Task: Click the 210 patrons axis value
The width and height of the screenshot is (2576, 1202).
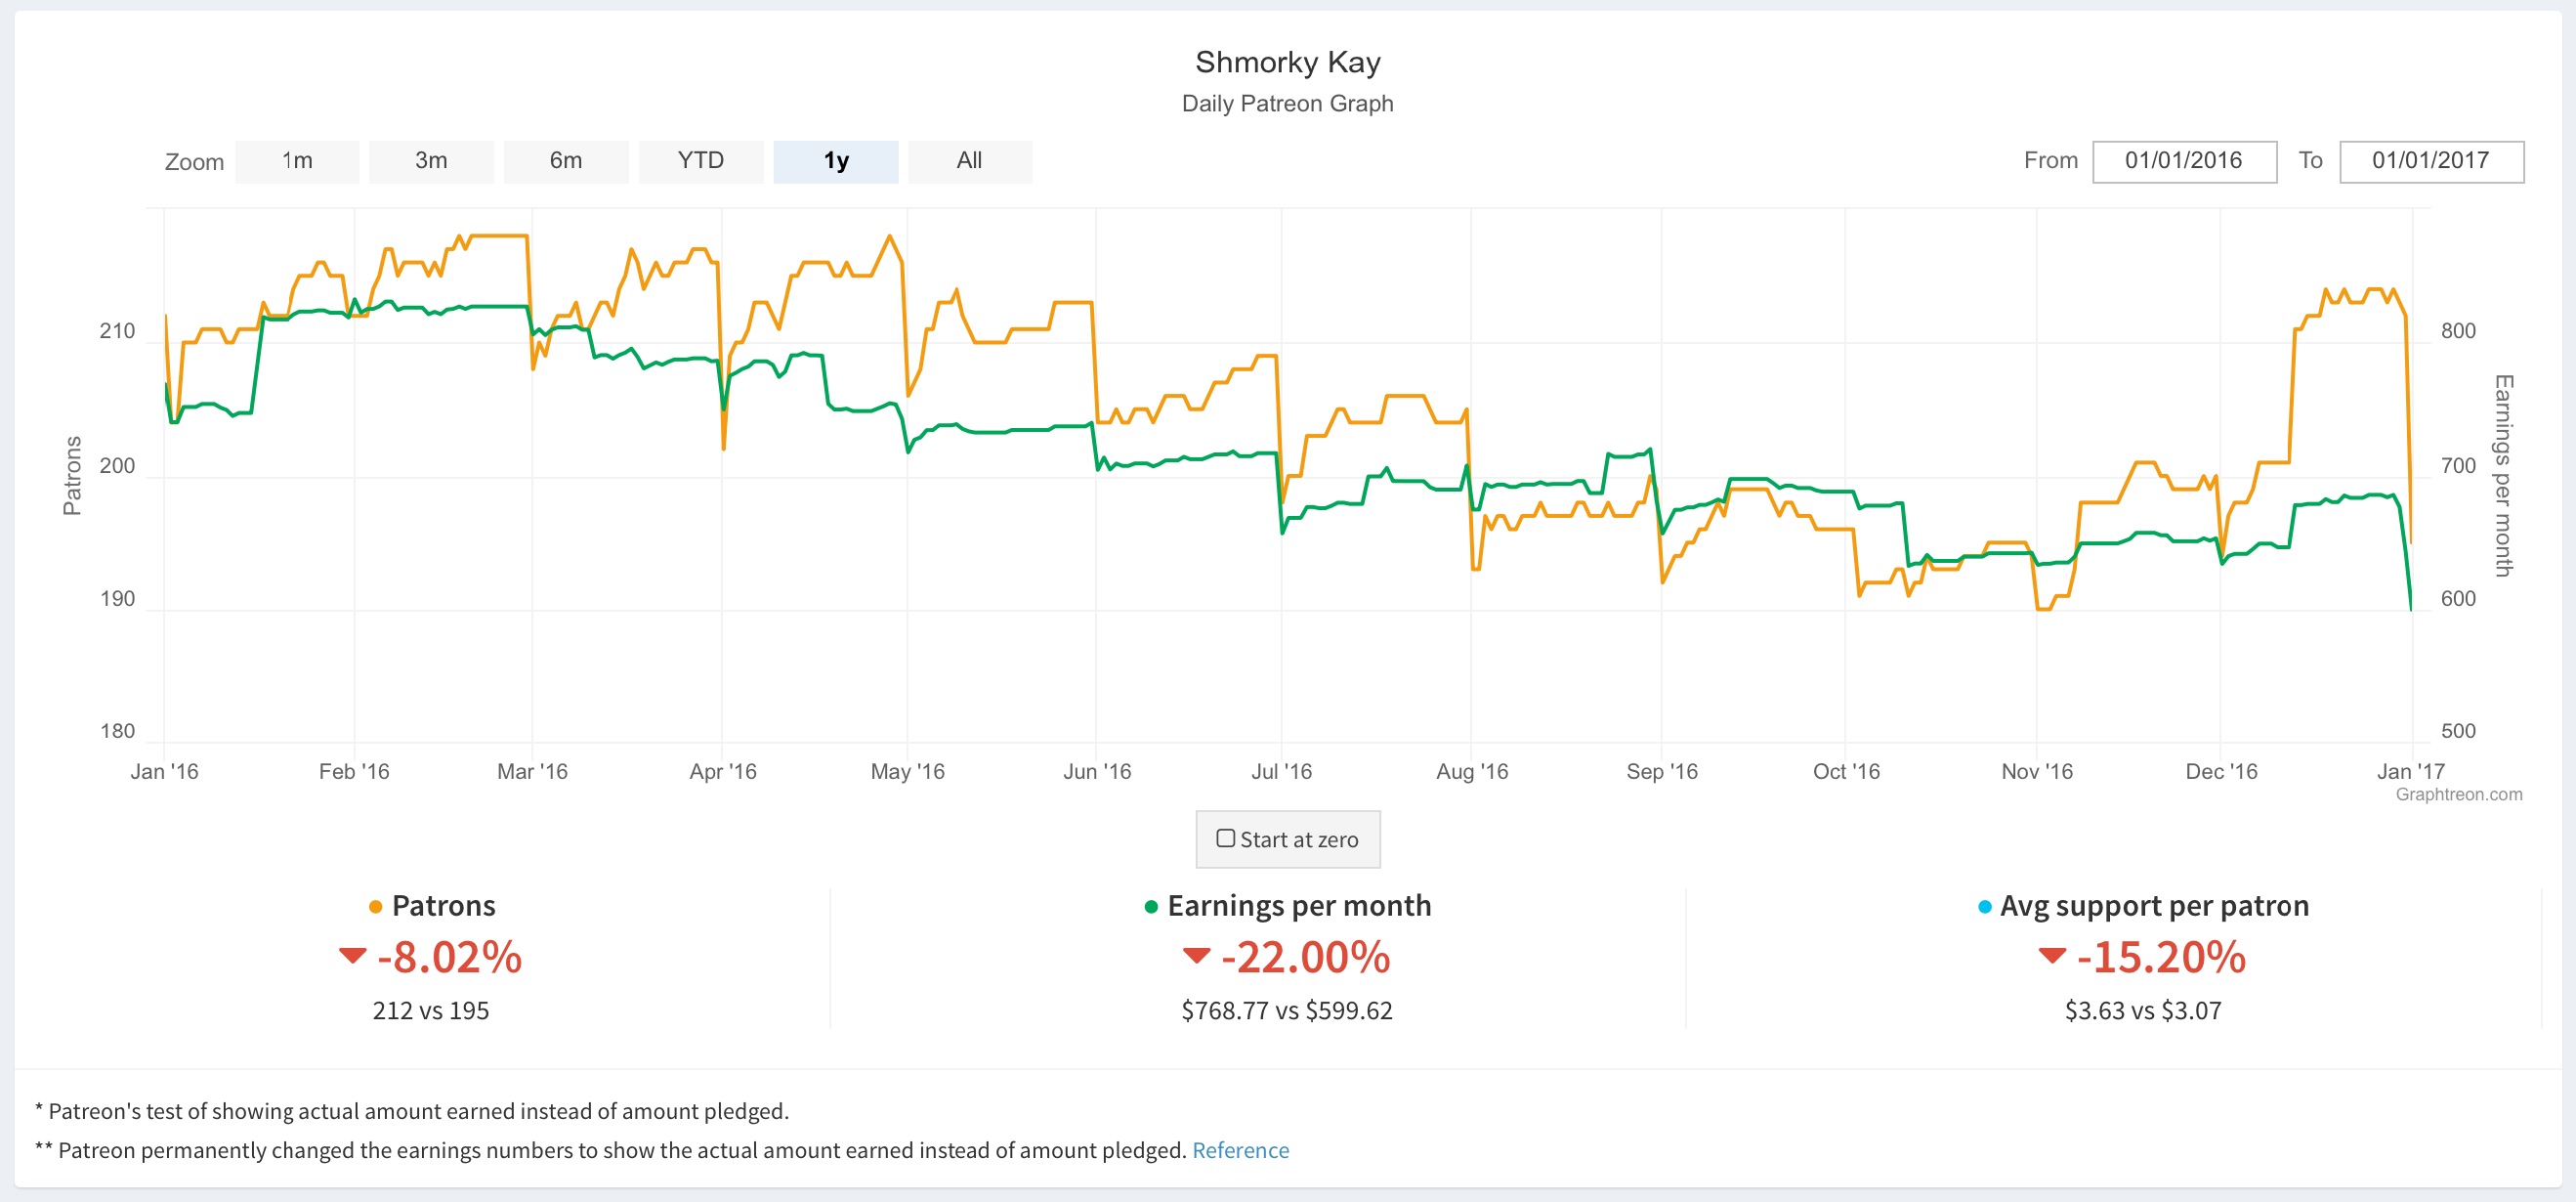Action: pos(117,331)
